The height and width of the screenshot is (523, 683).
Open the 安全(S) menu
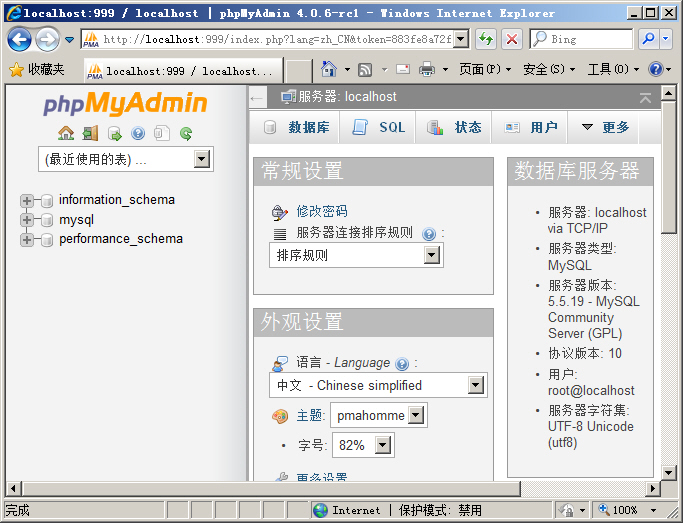point(549,69)
